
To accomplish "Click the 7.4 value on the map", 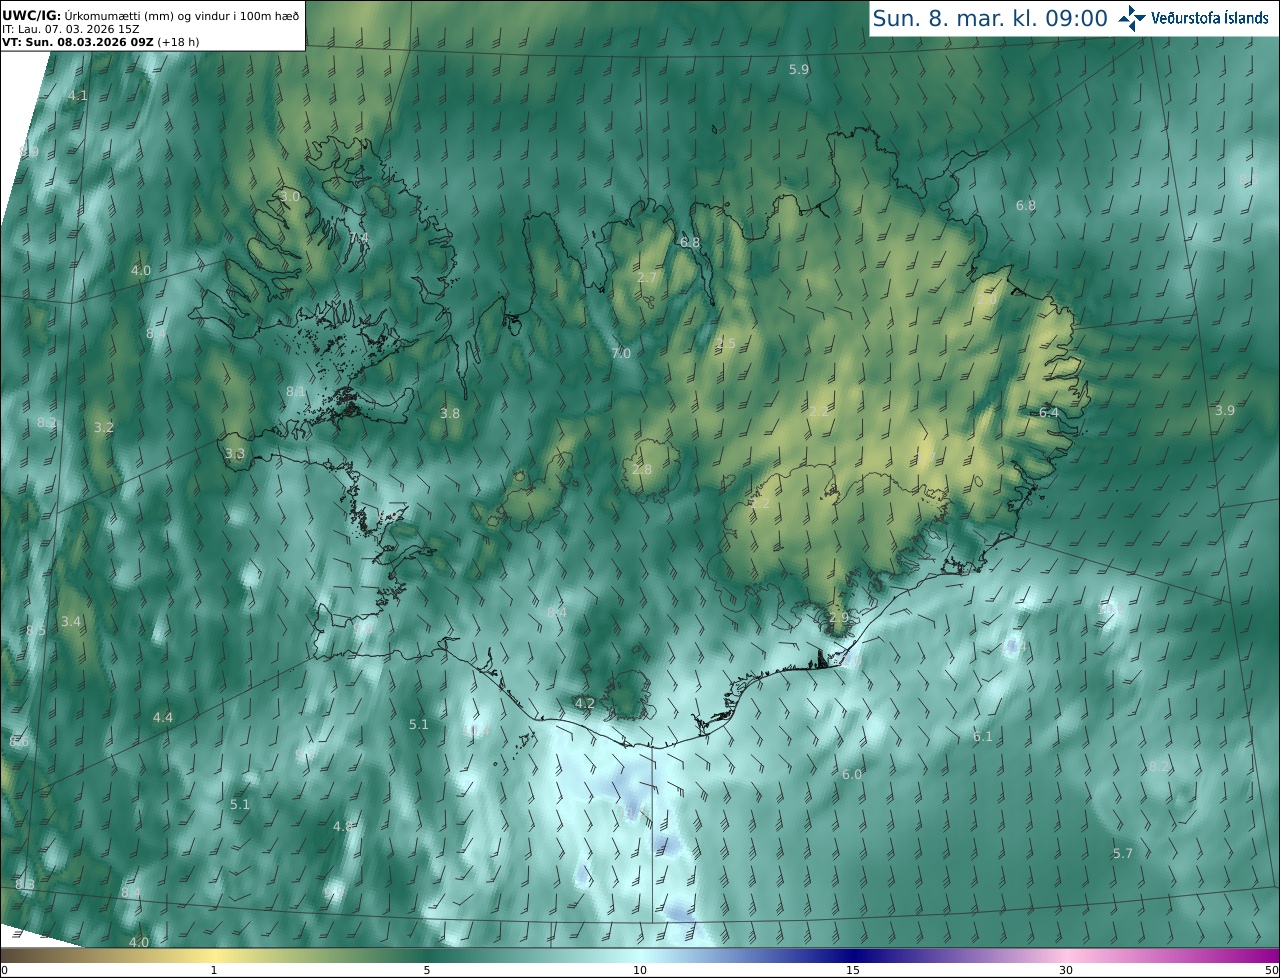I will click(x=359, y=238).
